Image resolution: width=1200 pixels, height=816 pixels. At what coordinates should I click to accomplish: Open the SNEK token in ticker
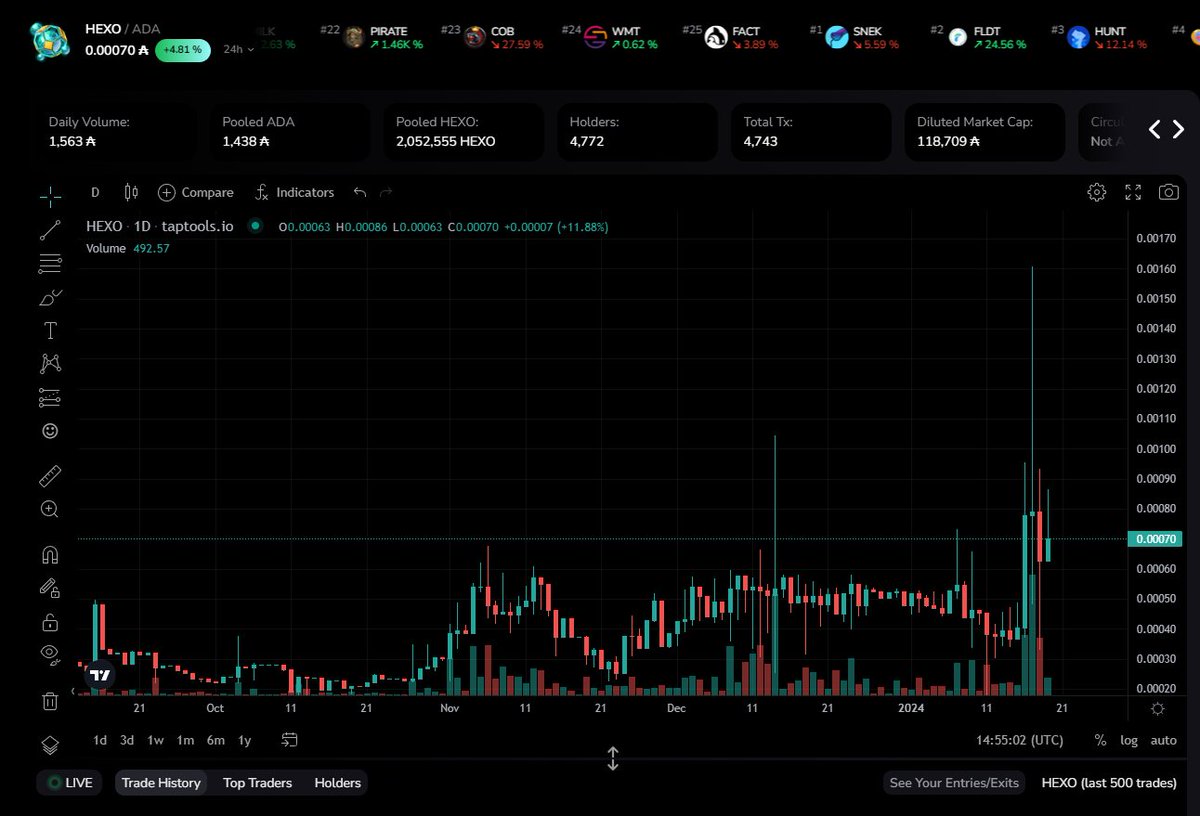863,38
